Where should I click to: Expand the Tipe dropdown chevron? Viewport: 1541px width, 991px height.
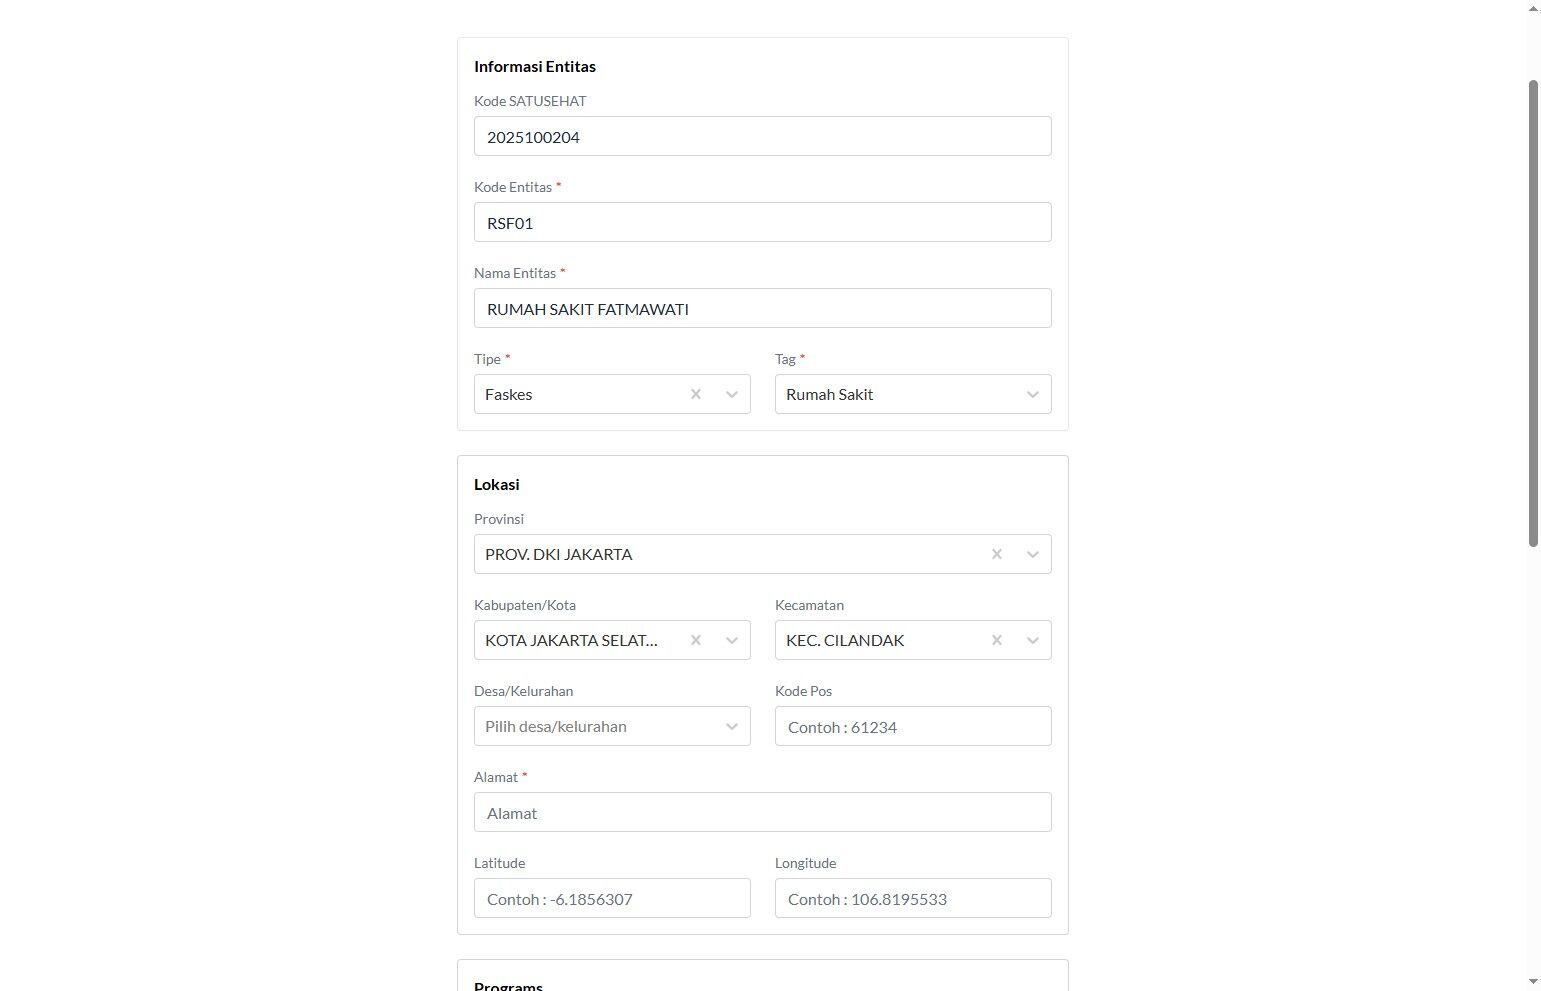(732, 394)
